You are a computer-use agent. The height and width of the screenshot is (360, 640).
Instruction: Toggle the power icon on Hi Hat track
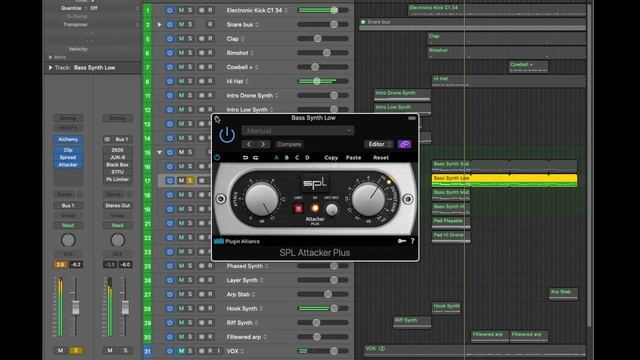tap(170, 81)
